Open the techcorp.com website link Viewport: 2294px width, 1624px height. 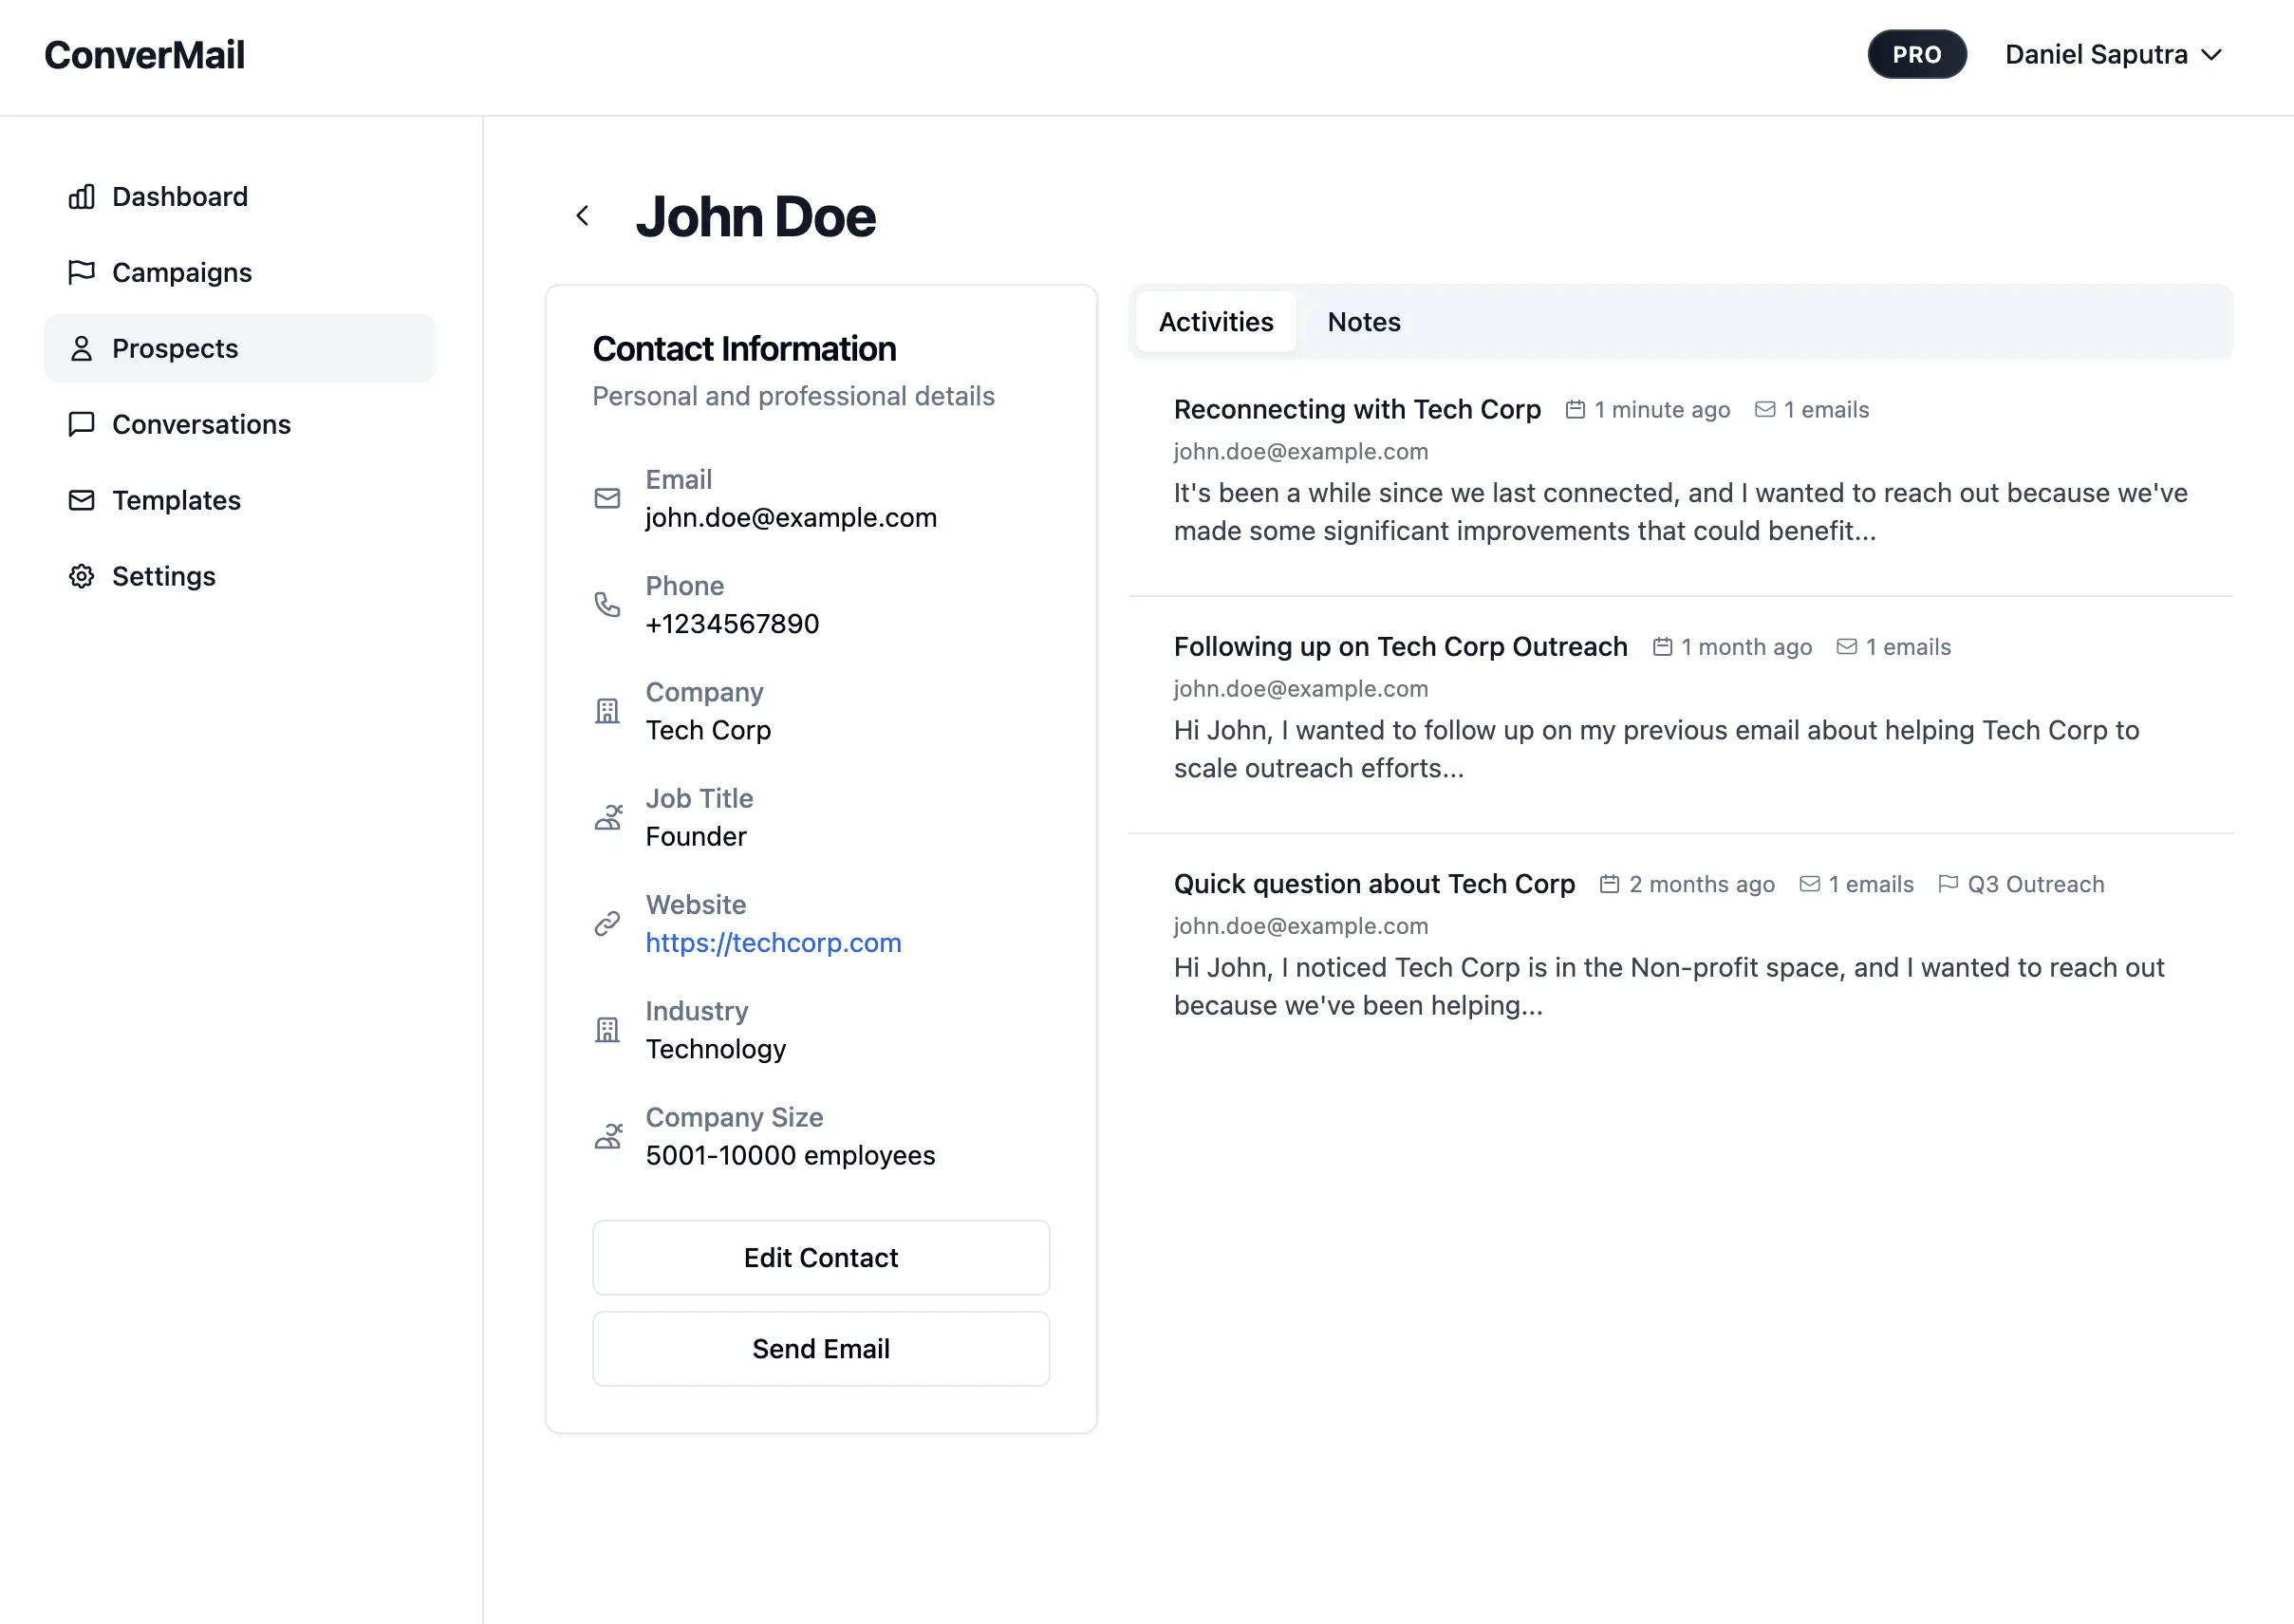click(773, 943)
